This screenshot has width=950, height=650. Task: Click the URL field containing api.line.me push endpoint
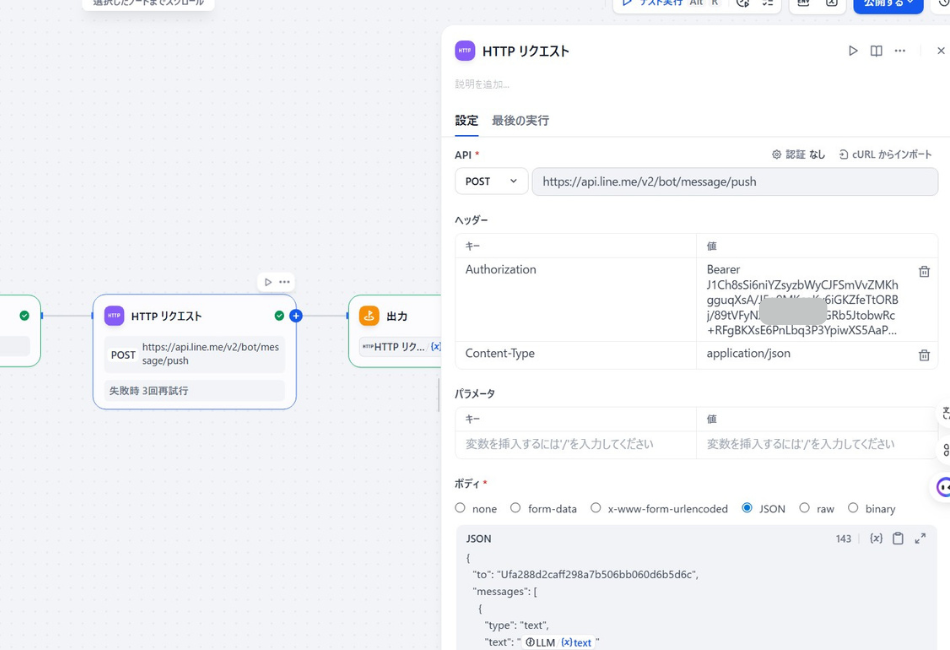point(735,181)
